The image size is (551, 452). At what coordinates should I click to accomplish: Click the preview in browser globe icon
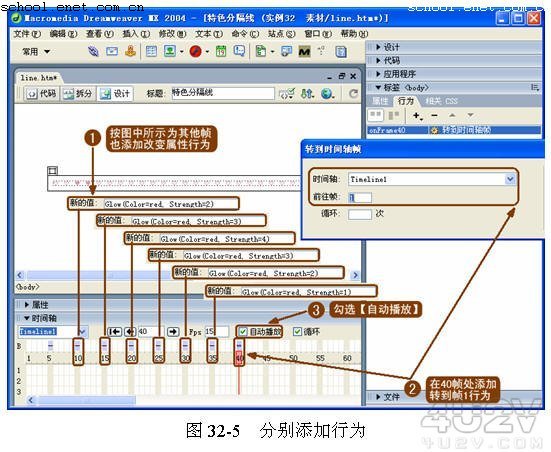[327, 93]
